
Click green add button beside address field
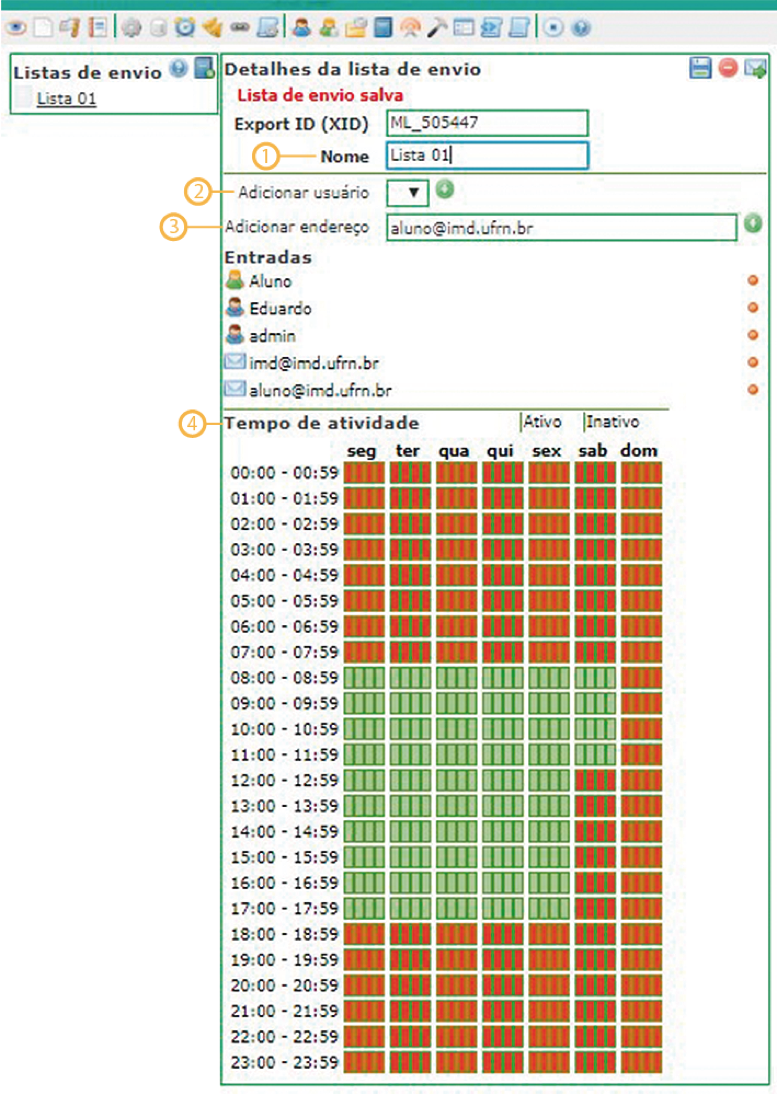coord(753,223)
